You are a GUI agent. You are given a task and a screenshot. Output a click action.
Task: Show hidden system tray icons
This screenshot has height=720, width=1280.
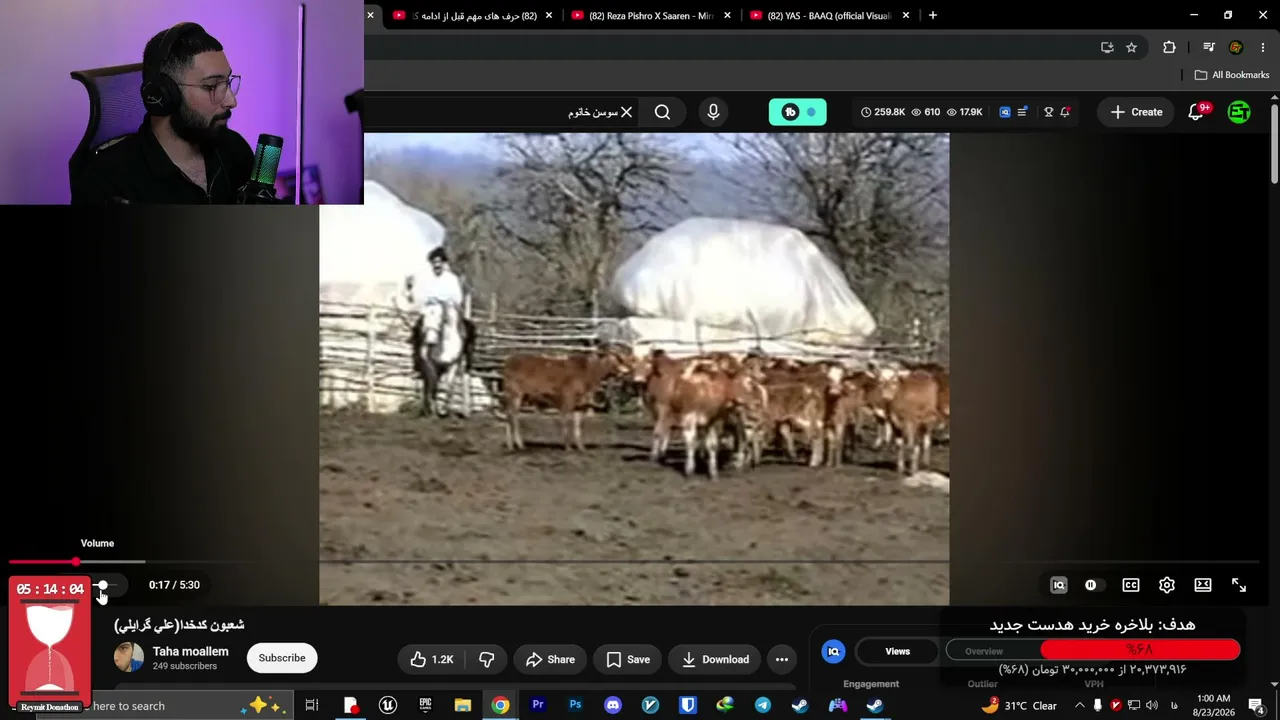(1079, 706)
